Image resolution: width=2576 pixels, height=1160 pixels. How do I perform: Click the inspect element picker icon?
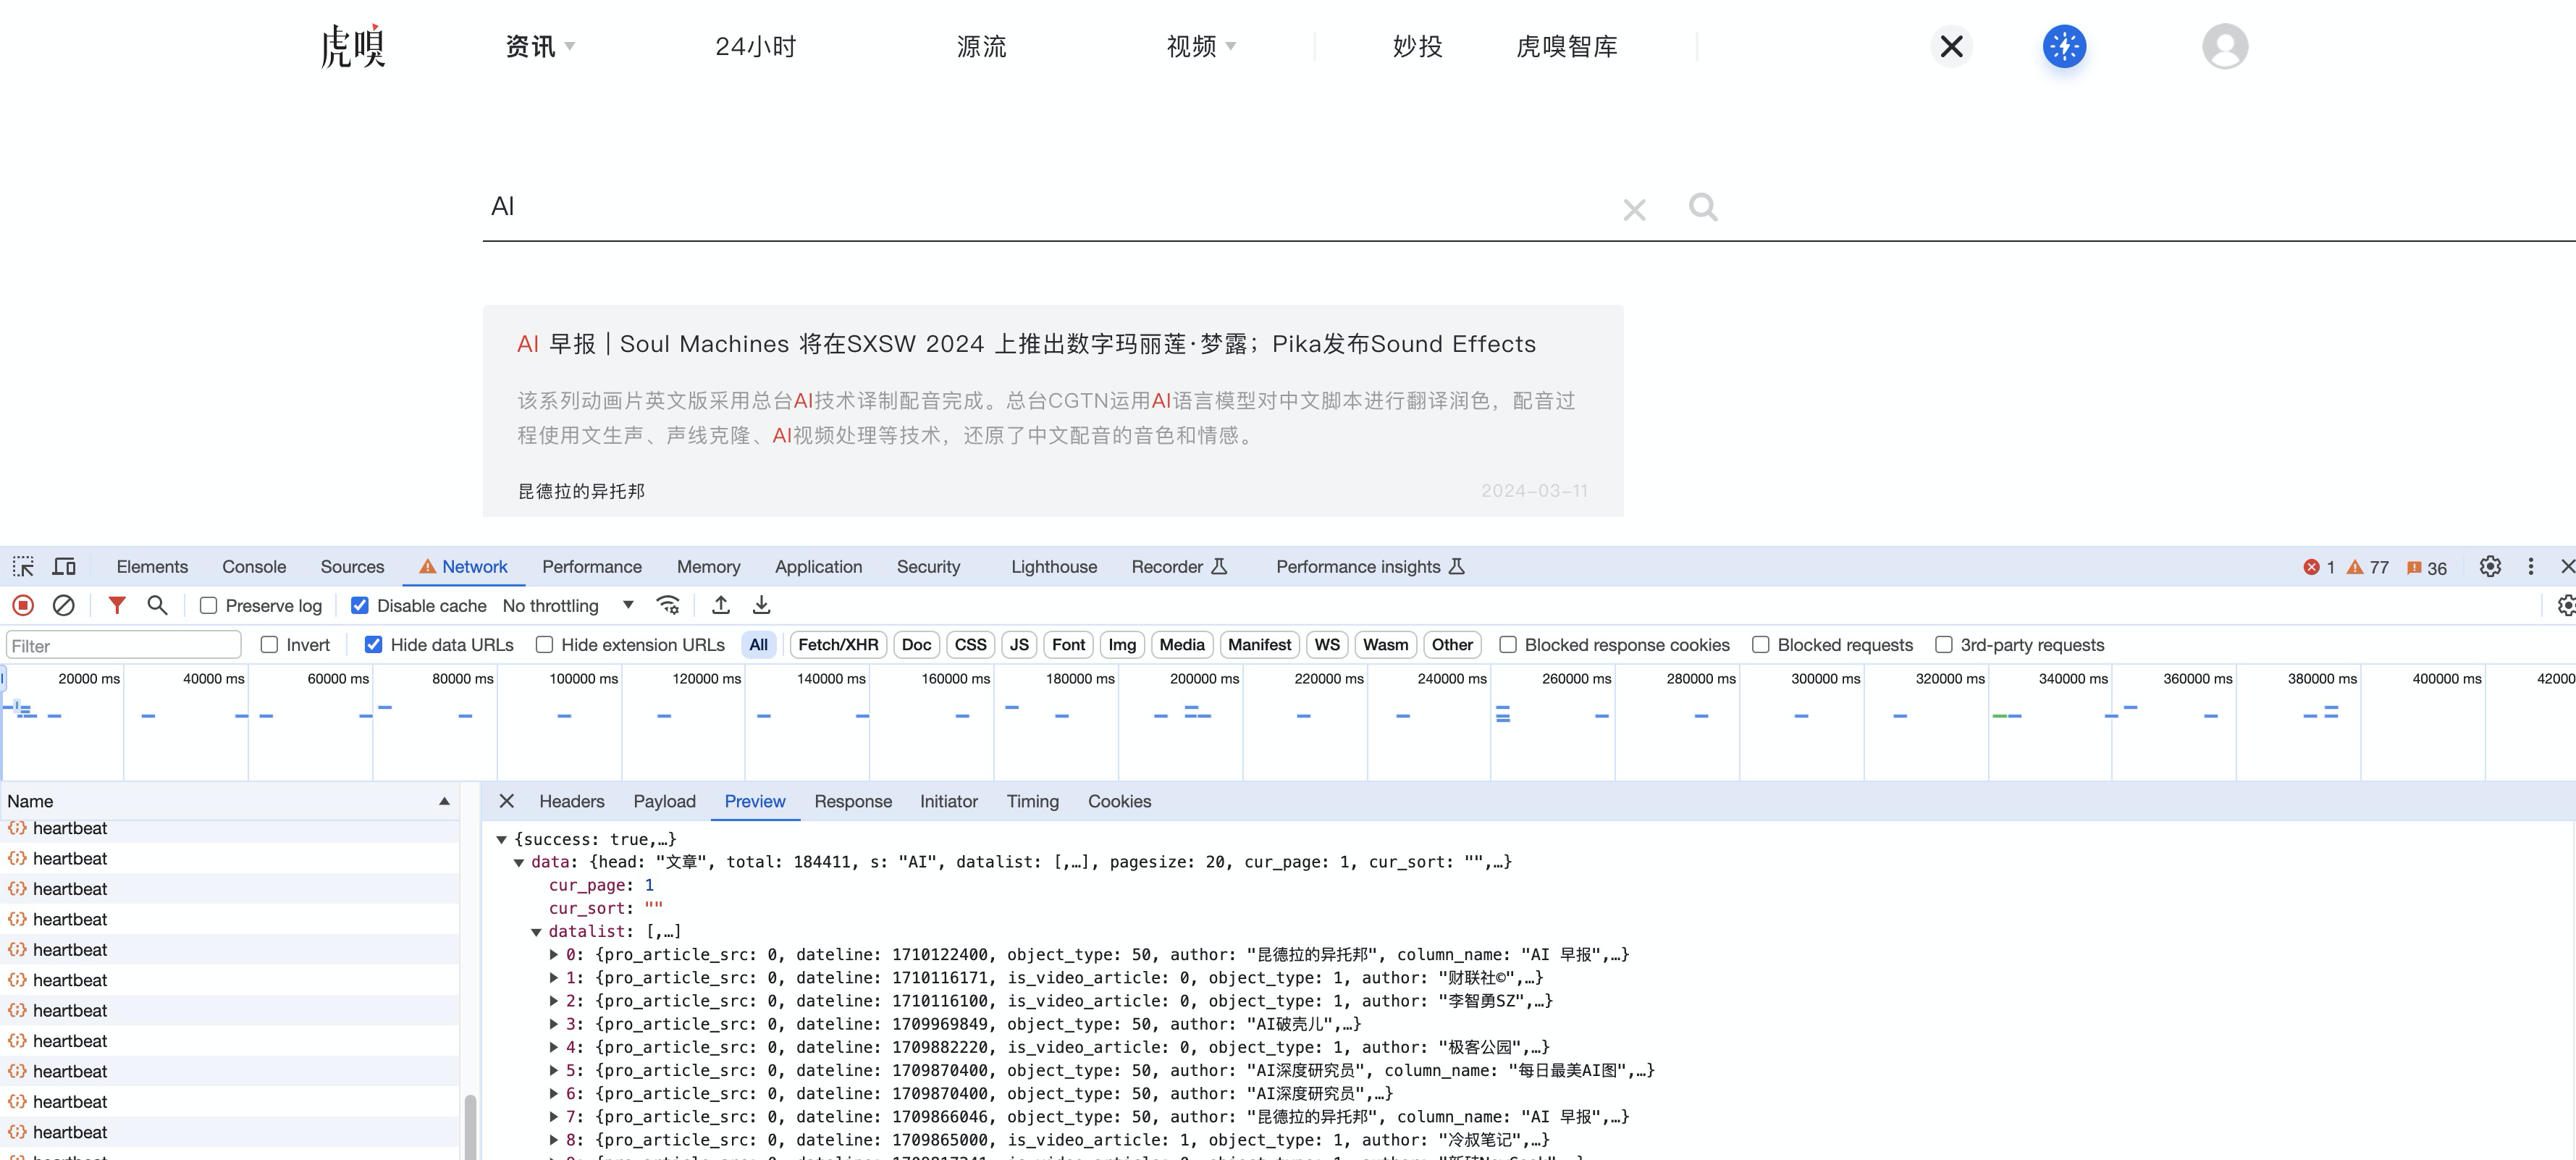[x=23, y=567]
